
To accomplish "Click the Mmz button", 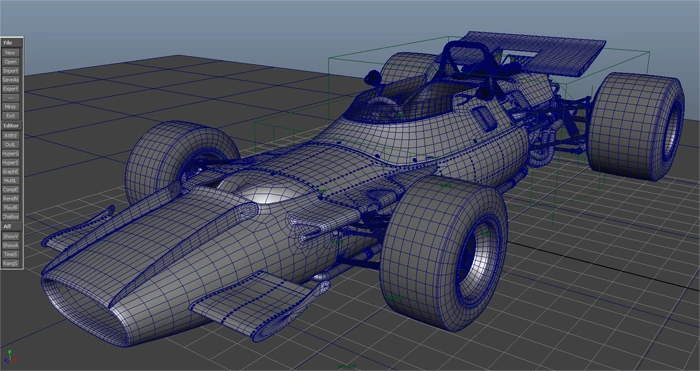I will click(x=11, y=107).
